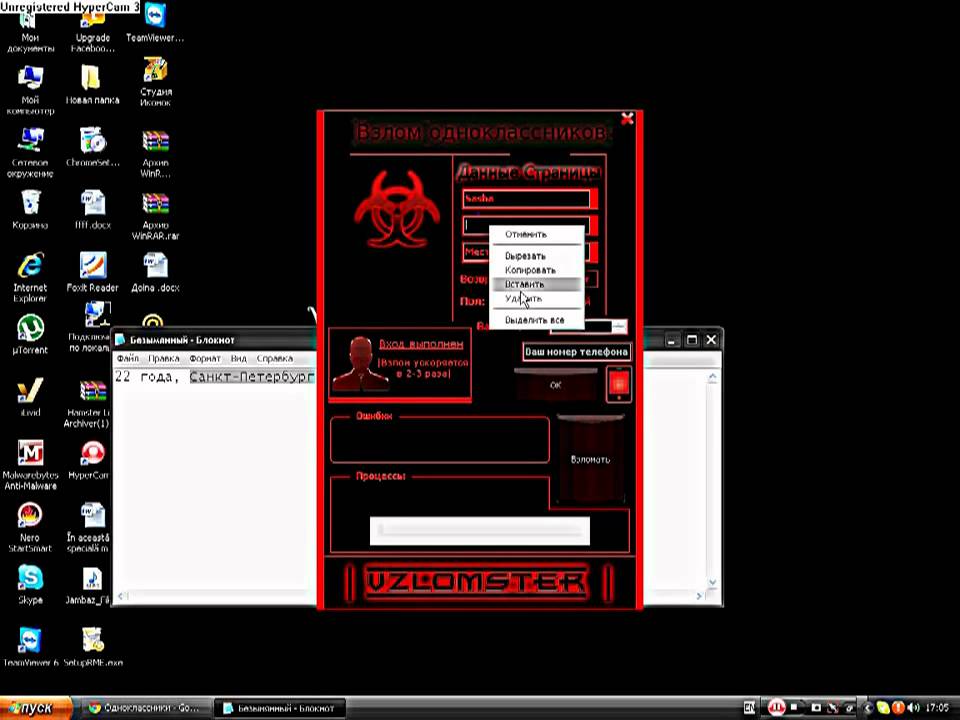Select the Новая папка folder icon
The height and width of the screenshot is (720, 960).
click(x=92, y=86)
